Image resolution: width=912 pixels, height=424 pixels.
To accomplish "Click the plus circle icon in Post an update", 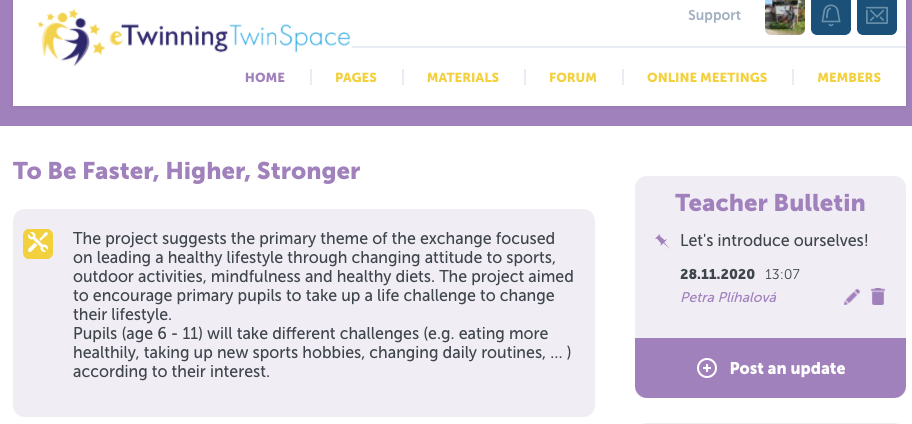I will point(707,368).
